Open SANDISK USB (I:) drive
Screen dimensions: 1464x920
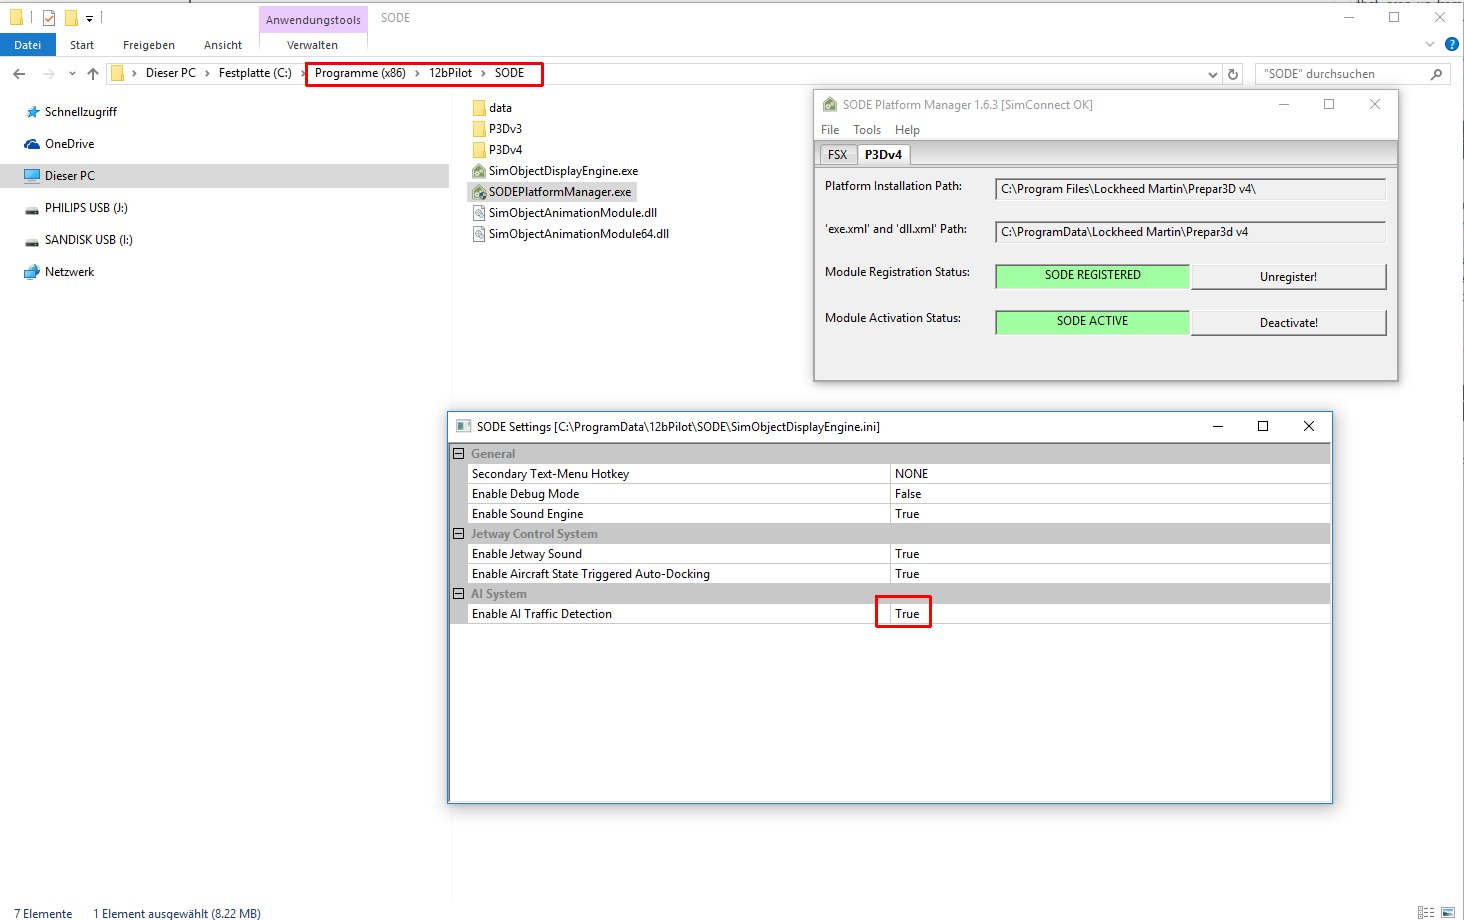pos(78,240)
